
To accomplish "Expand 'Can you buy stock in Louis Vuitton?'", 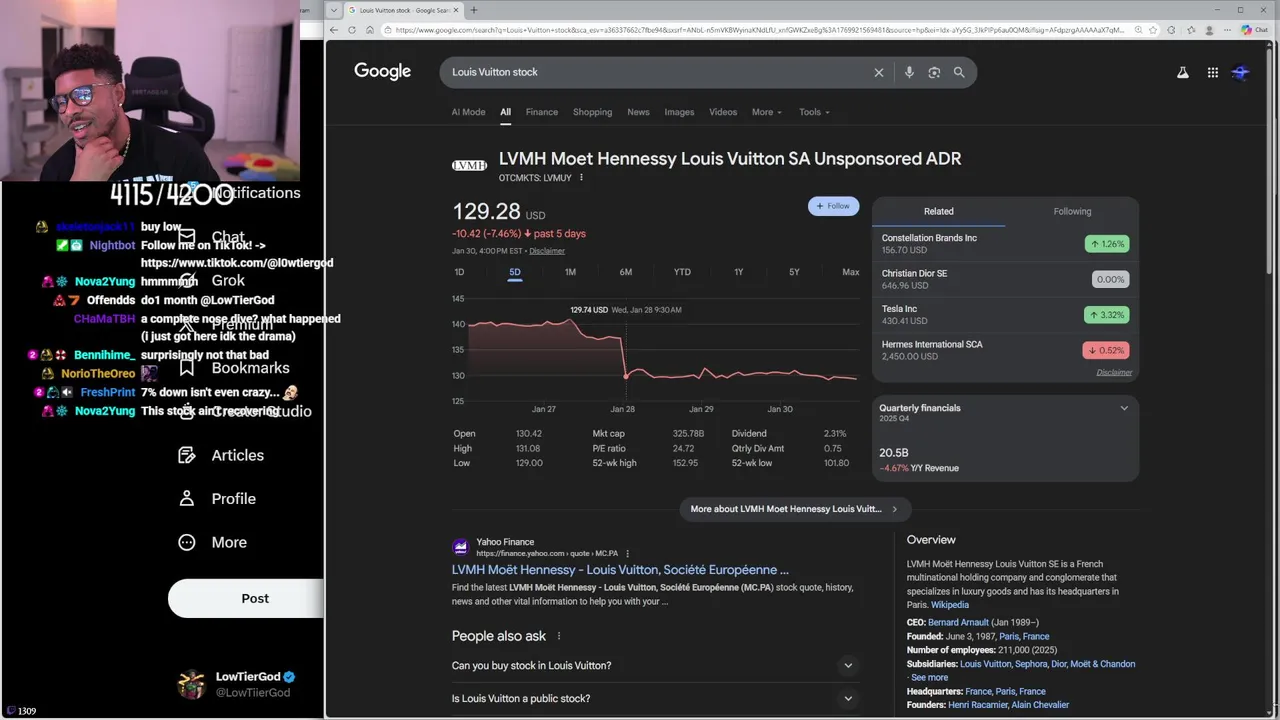I will click(x=655, y=665).
